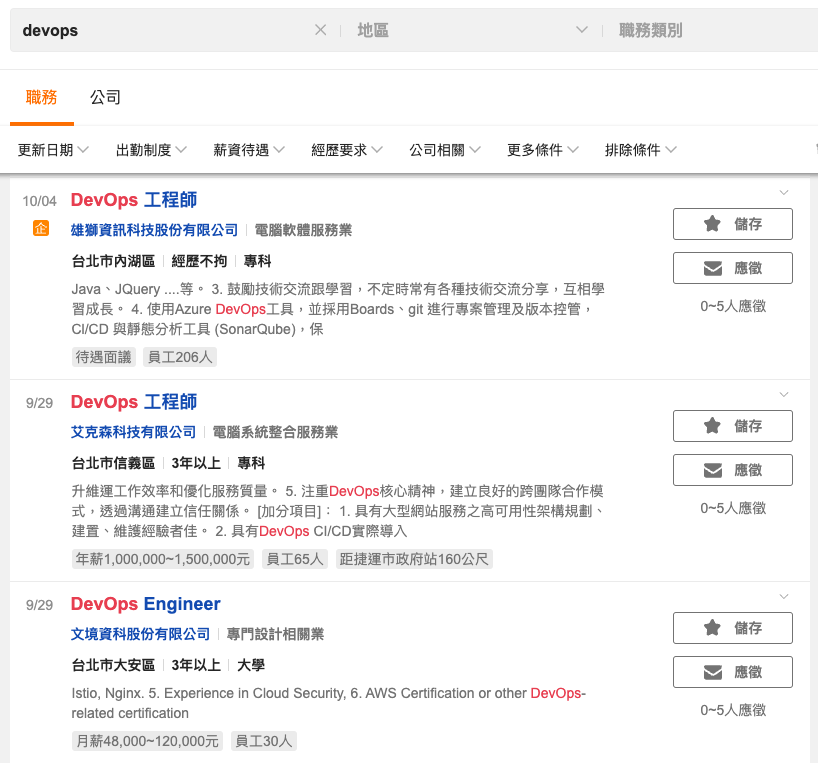Apply to 文境資科 job with 應徵
Viewport: 818px width, 763px height.
click(x=732, y=672)
